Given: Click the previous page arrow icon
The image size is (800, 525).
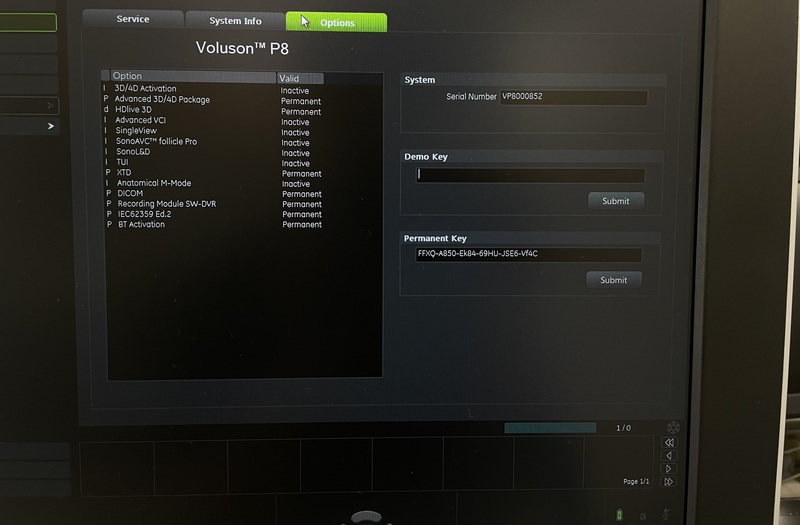Looking at the screenshot, I should coord(669,456).
